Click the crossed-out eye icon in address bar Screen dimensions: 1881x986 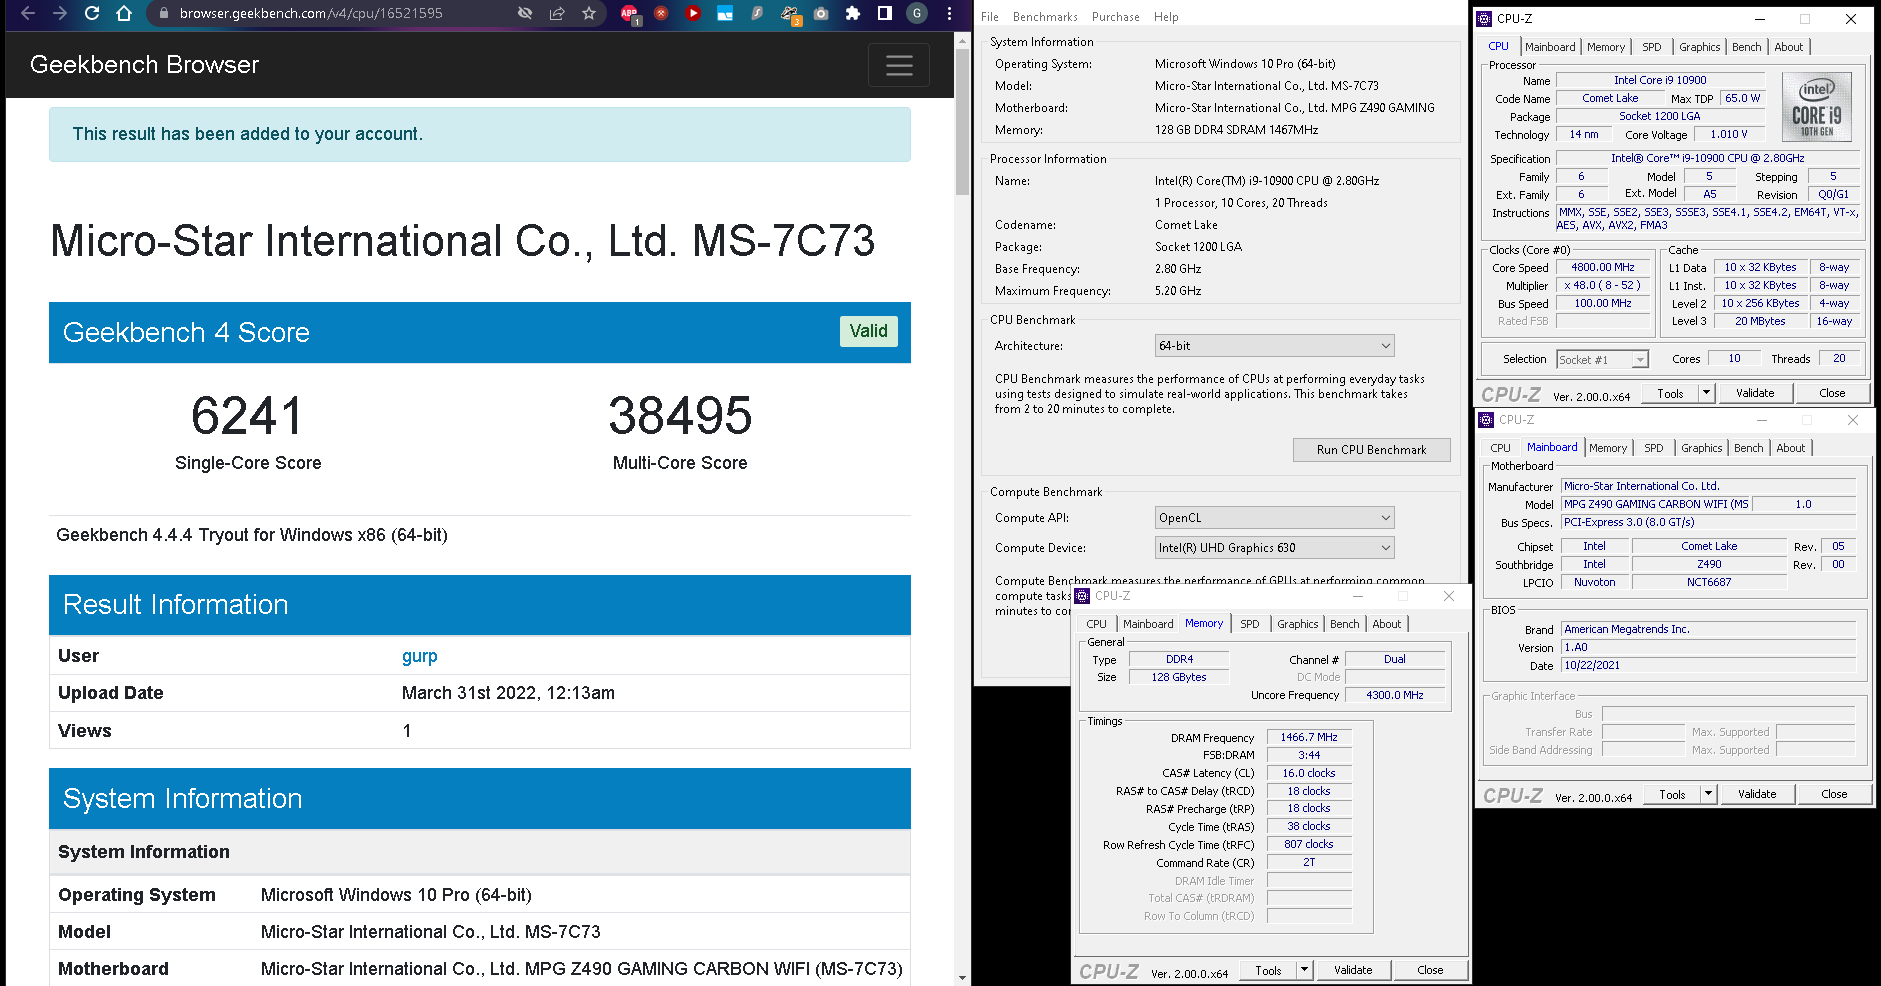point(525,13)
